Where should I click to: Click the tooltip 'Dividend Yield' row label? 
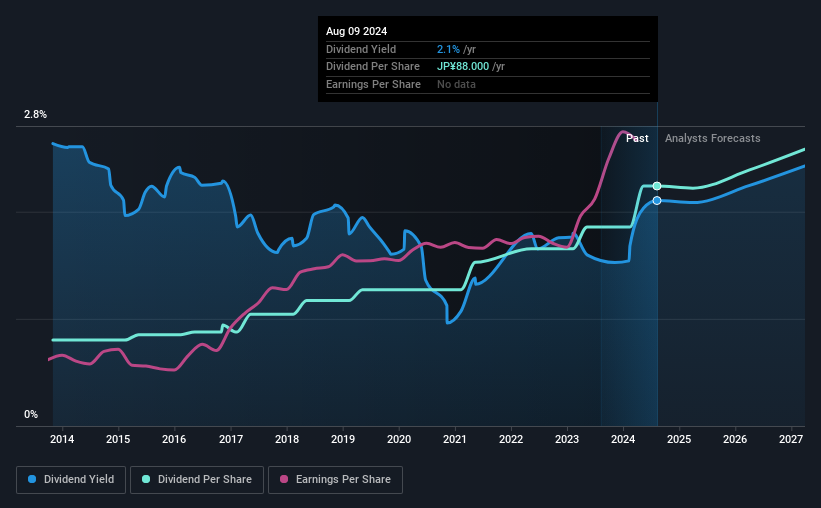click(361, 49)
